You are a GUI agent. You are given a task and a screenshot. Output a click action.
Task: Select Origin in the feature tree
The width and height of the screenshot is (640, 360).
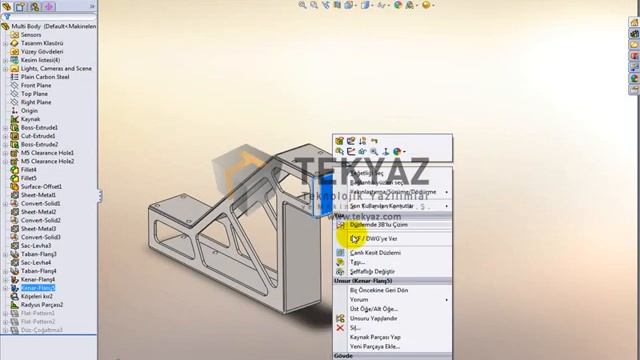click(29, 111)
